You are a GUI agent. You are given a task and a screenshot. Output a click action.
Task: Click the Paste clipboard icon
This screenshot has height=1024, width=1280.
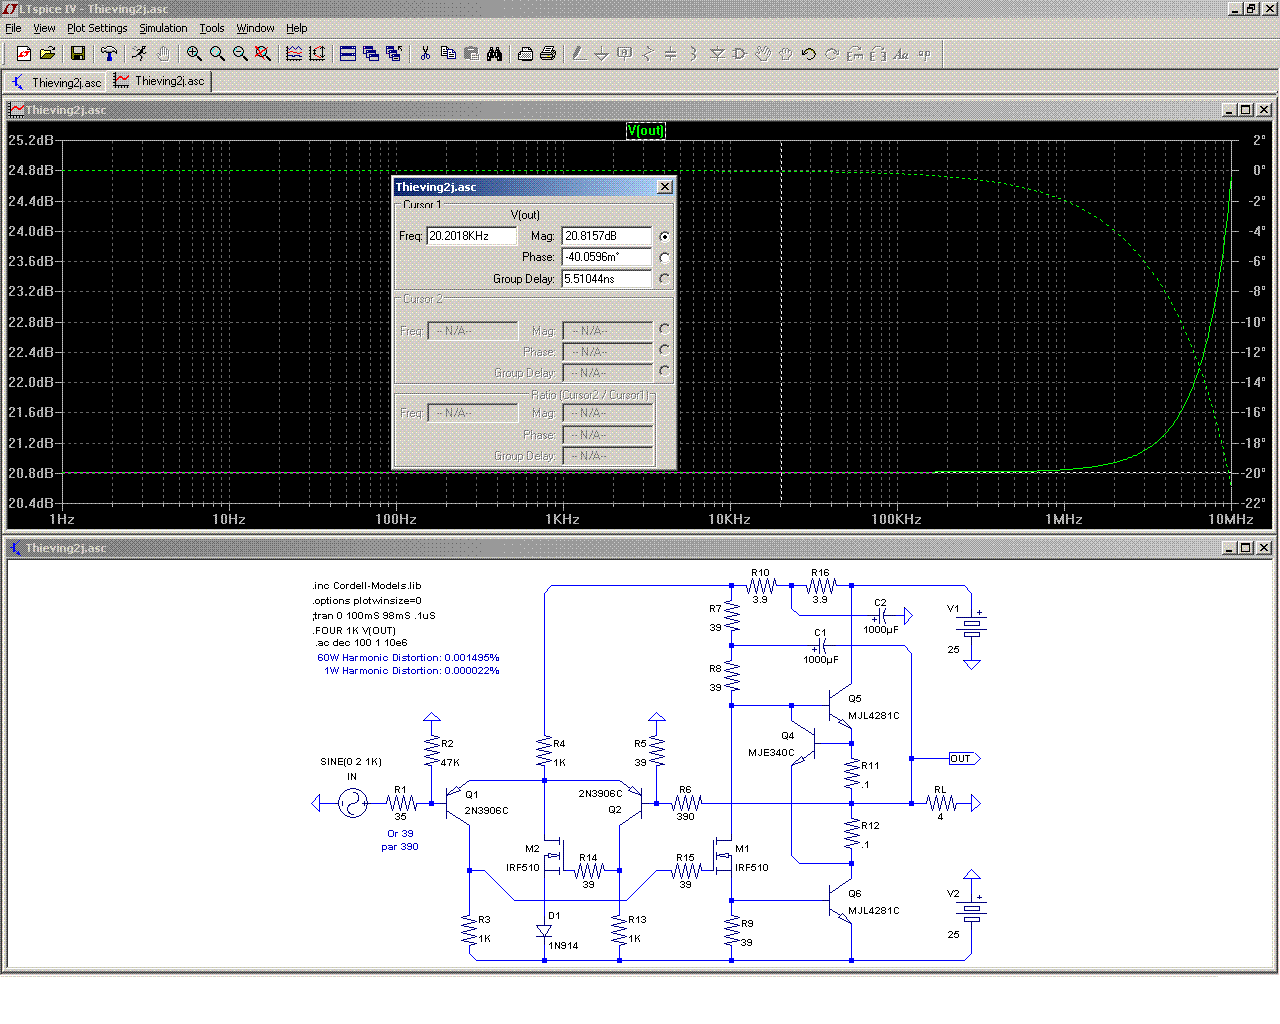[471, 54]
